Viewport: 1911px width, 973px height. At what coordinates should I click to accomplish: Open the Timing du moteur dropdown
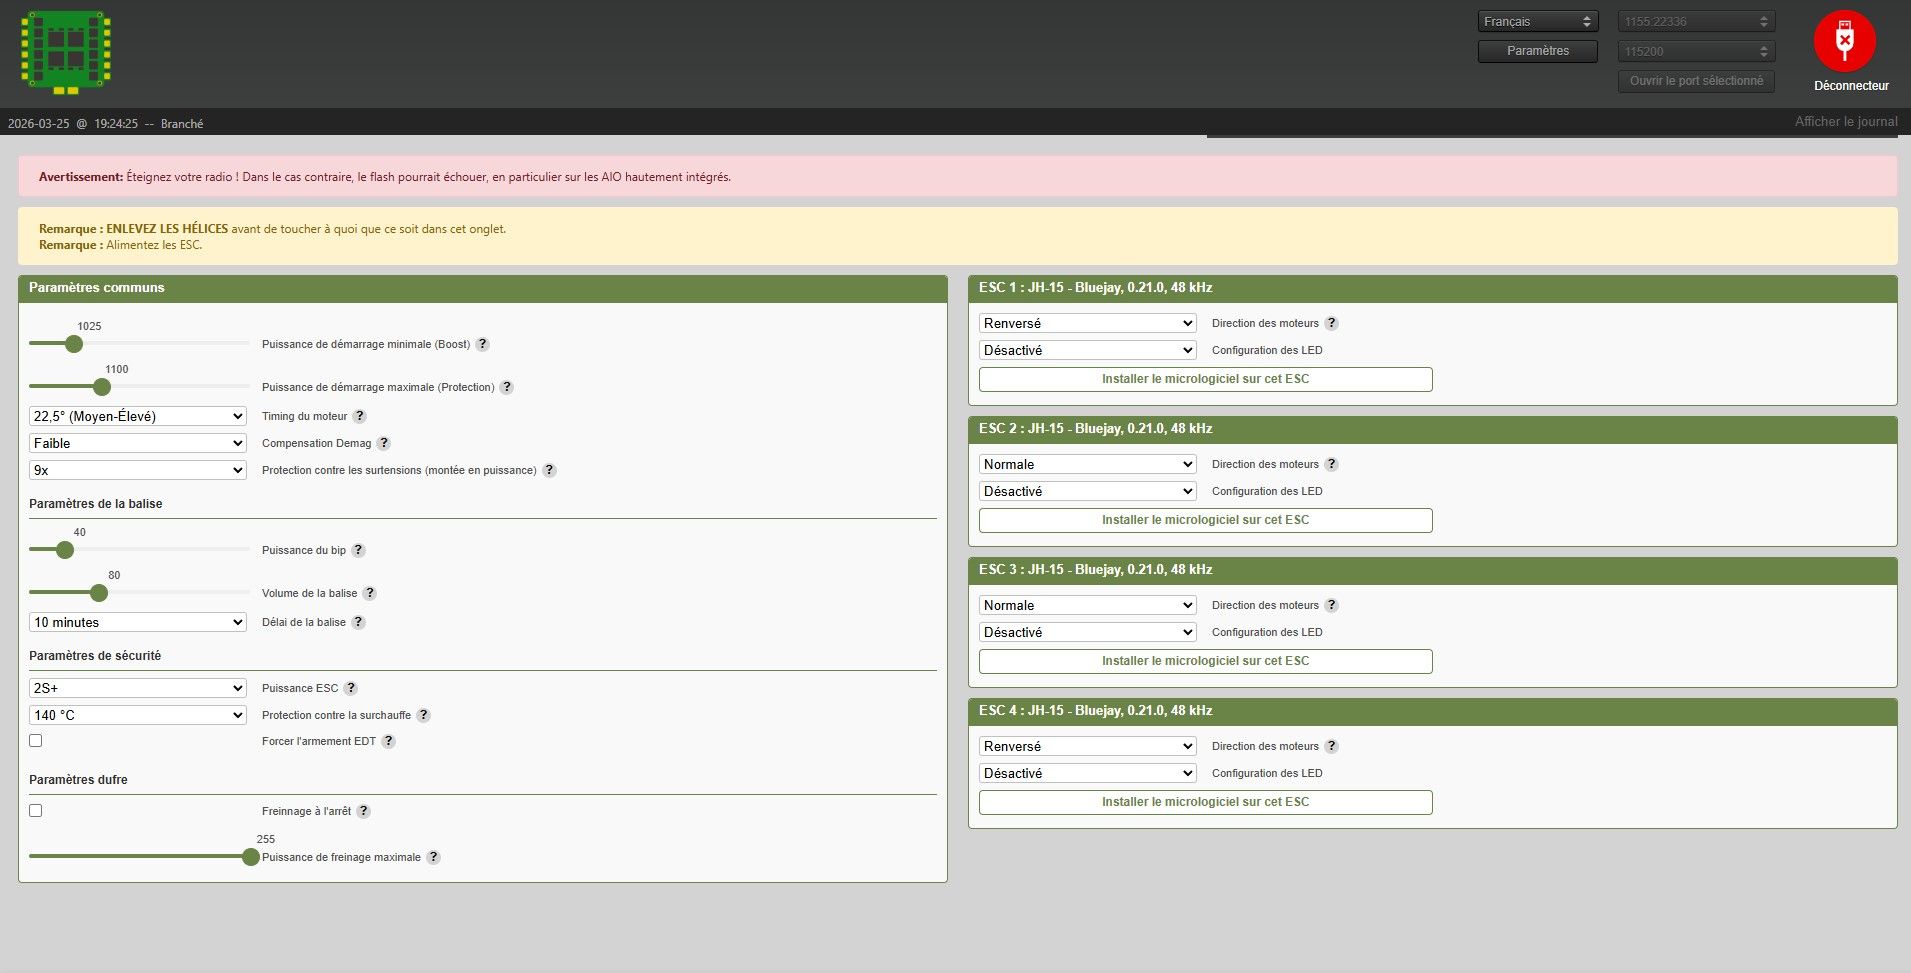click(x=138, y=416)
